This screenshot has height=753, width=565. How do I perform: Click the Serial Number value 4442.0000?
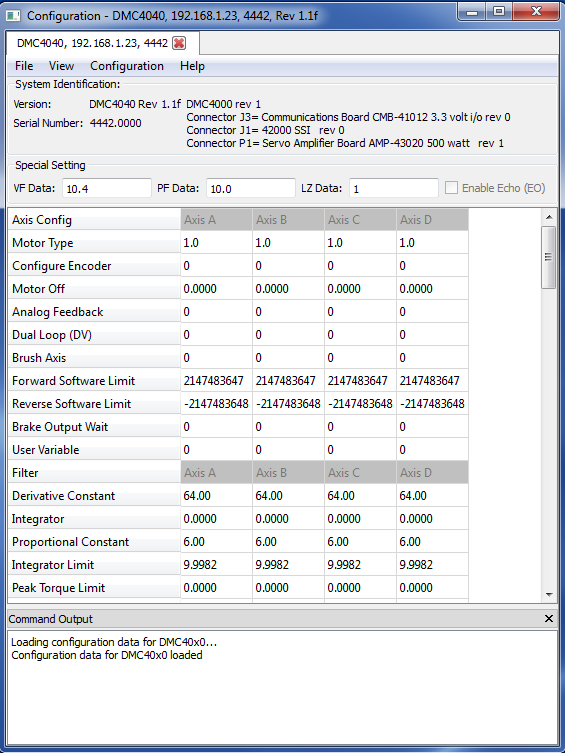pyautogui.click(x=116, y=123)
